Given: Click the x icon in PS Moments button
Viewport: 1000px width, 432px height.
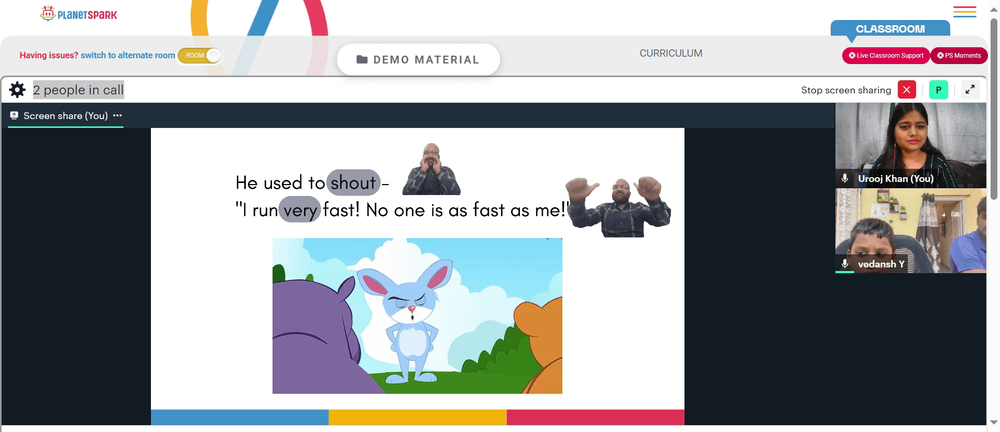Looking at the screenshot, I should (940, 56).
